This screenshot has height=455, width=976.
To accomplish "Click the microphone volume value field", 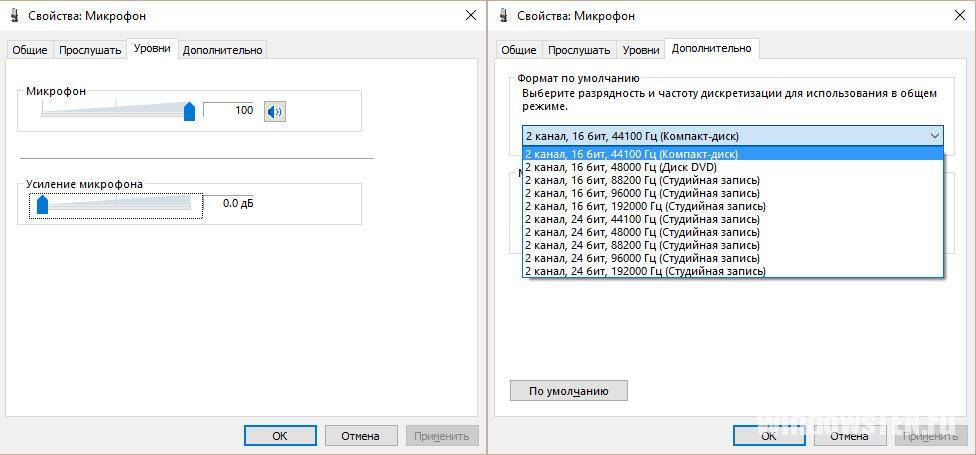I will point(231,110).
